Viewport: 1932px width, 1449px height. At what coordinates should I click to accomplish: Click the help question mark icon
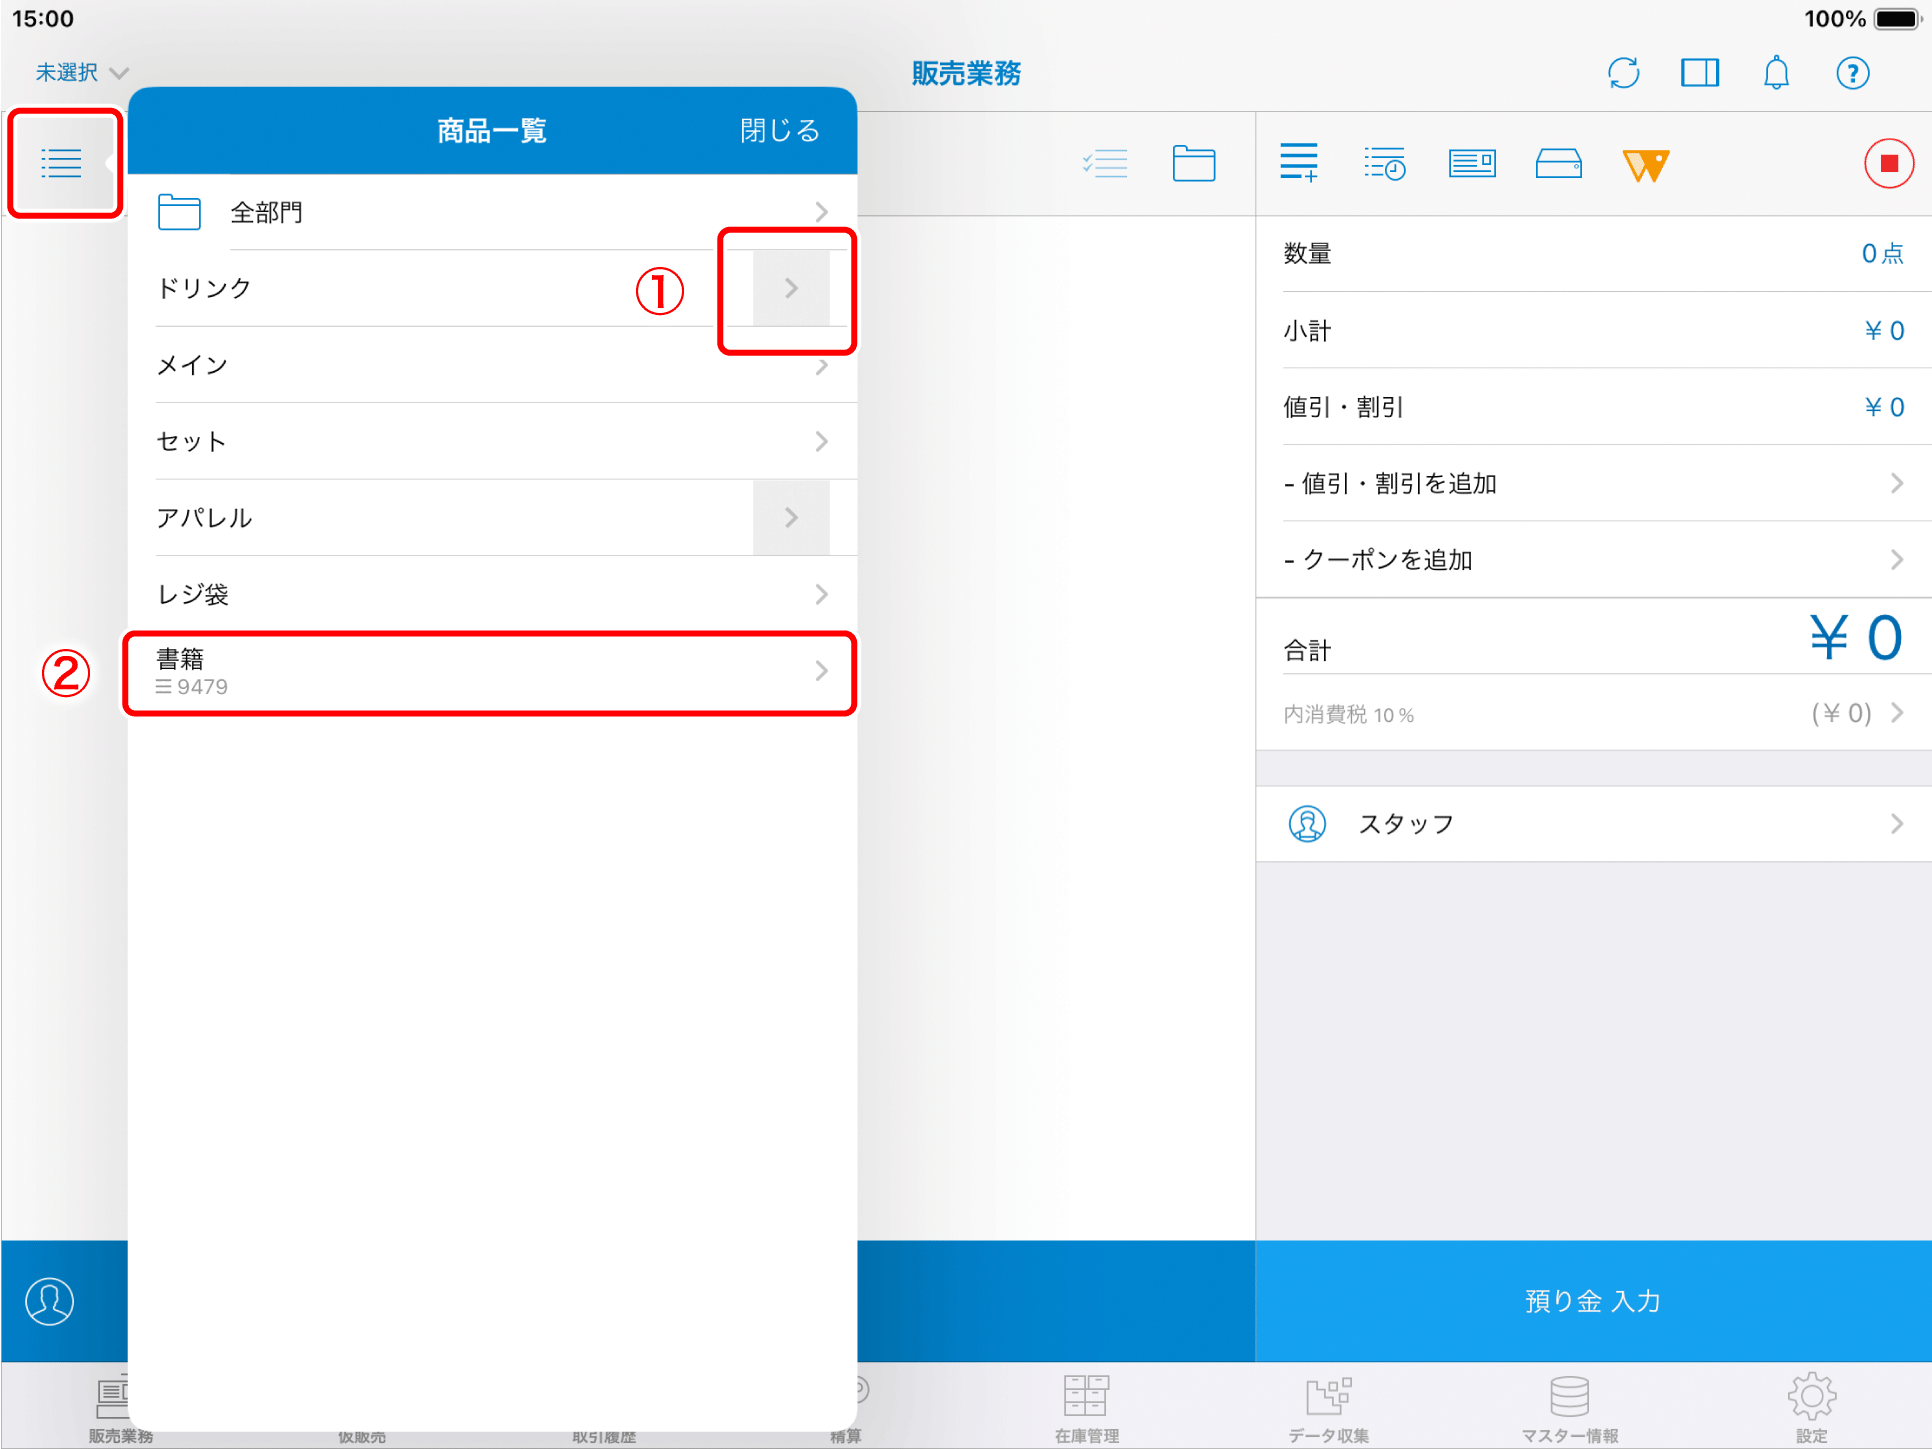[x=1852, y=73]
